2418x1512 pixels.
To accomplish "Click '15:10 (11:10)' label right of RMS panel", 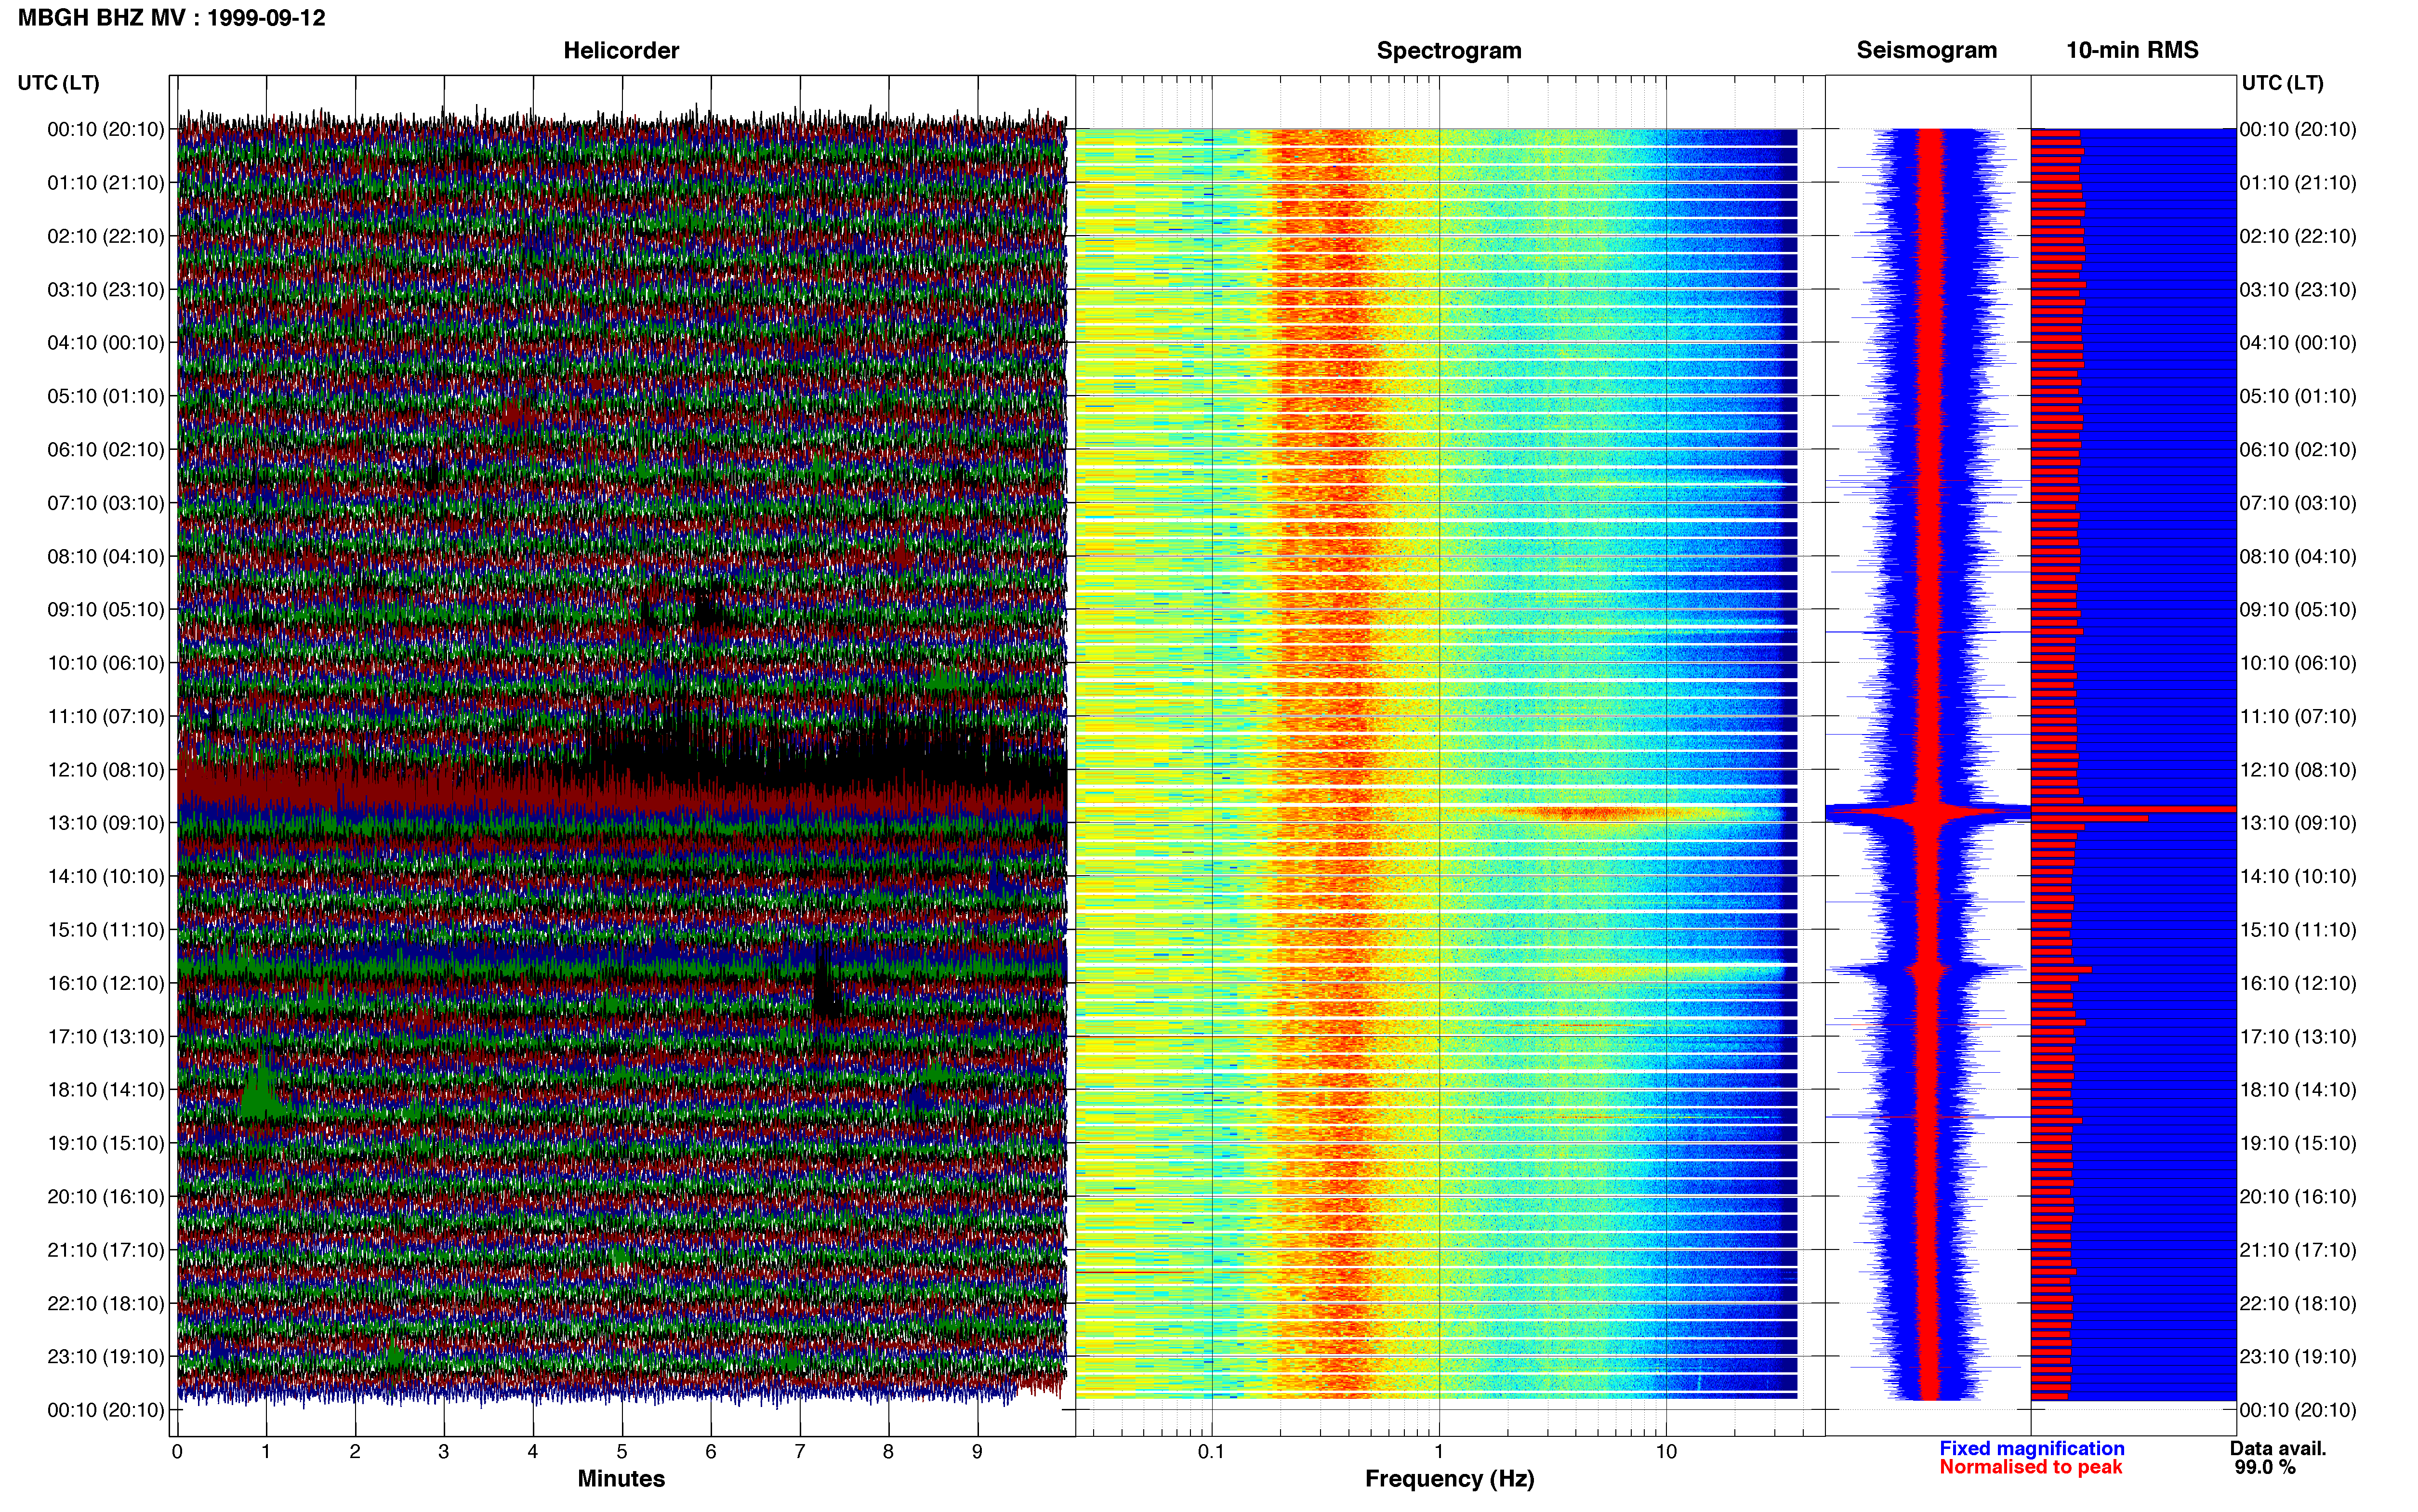I will coord(2298,930).
